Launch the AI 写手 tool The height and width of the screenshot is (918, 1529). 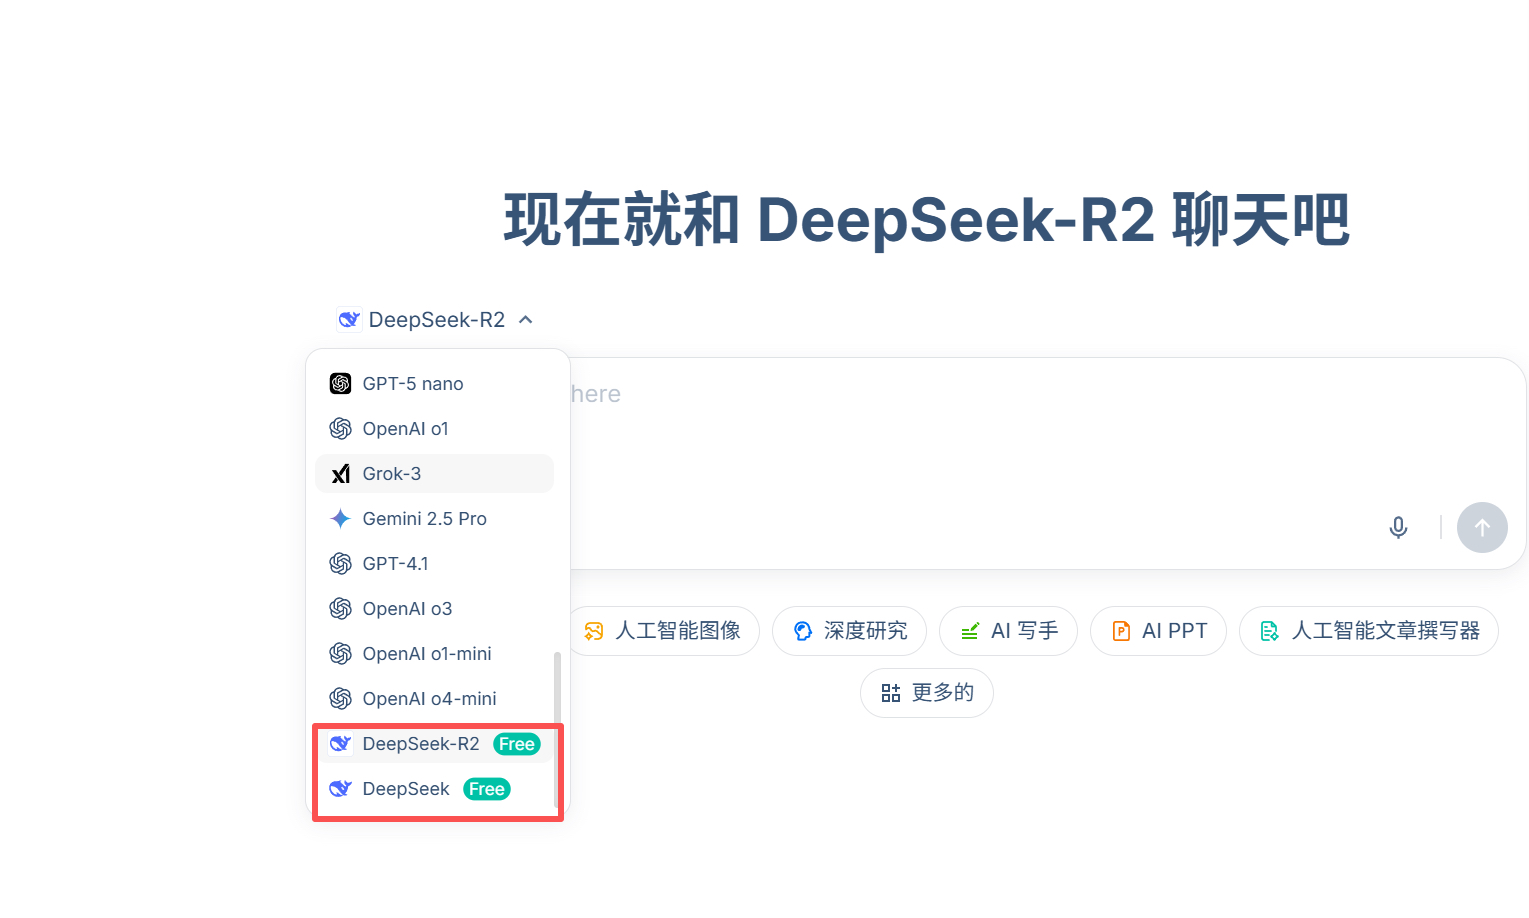(x=1008, y=631)
